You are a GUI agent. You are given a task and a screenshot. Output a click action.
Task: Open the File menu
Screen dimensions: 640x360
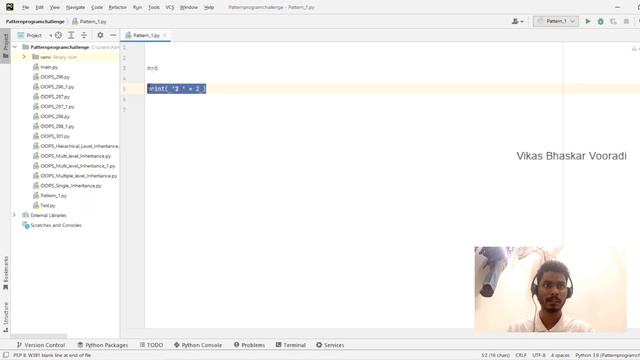25,7
